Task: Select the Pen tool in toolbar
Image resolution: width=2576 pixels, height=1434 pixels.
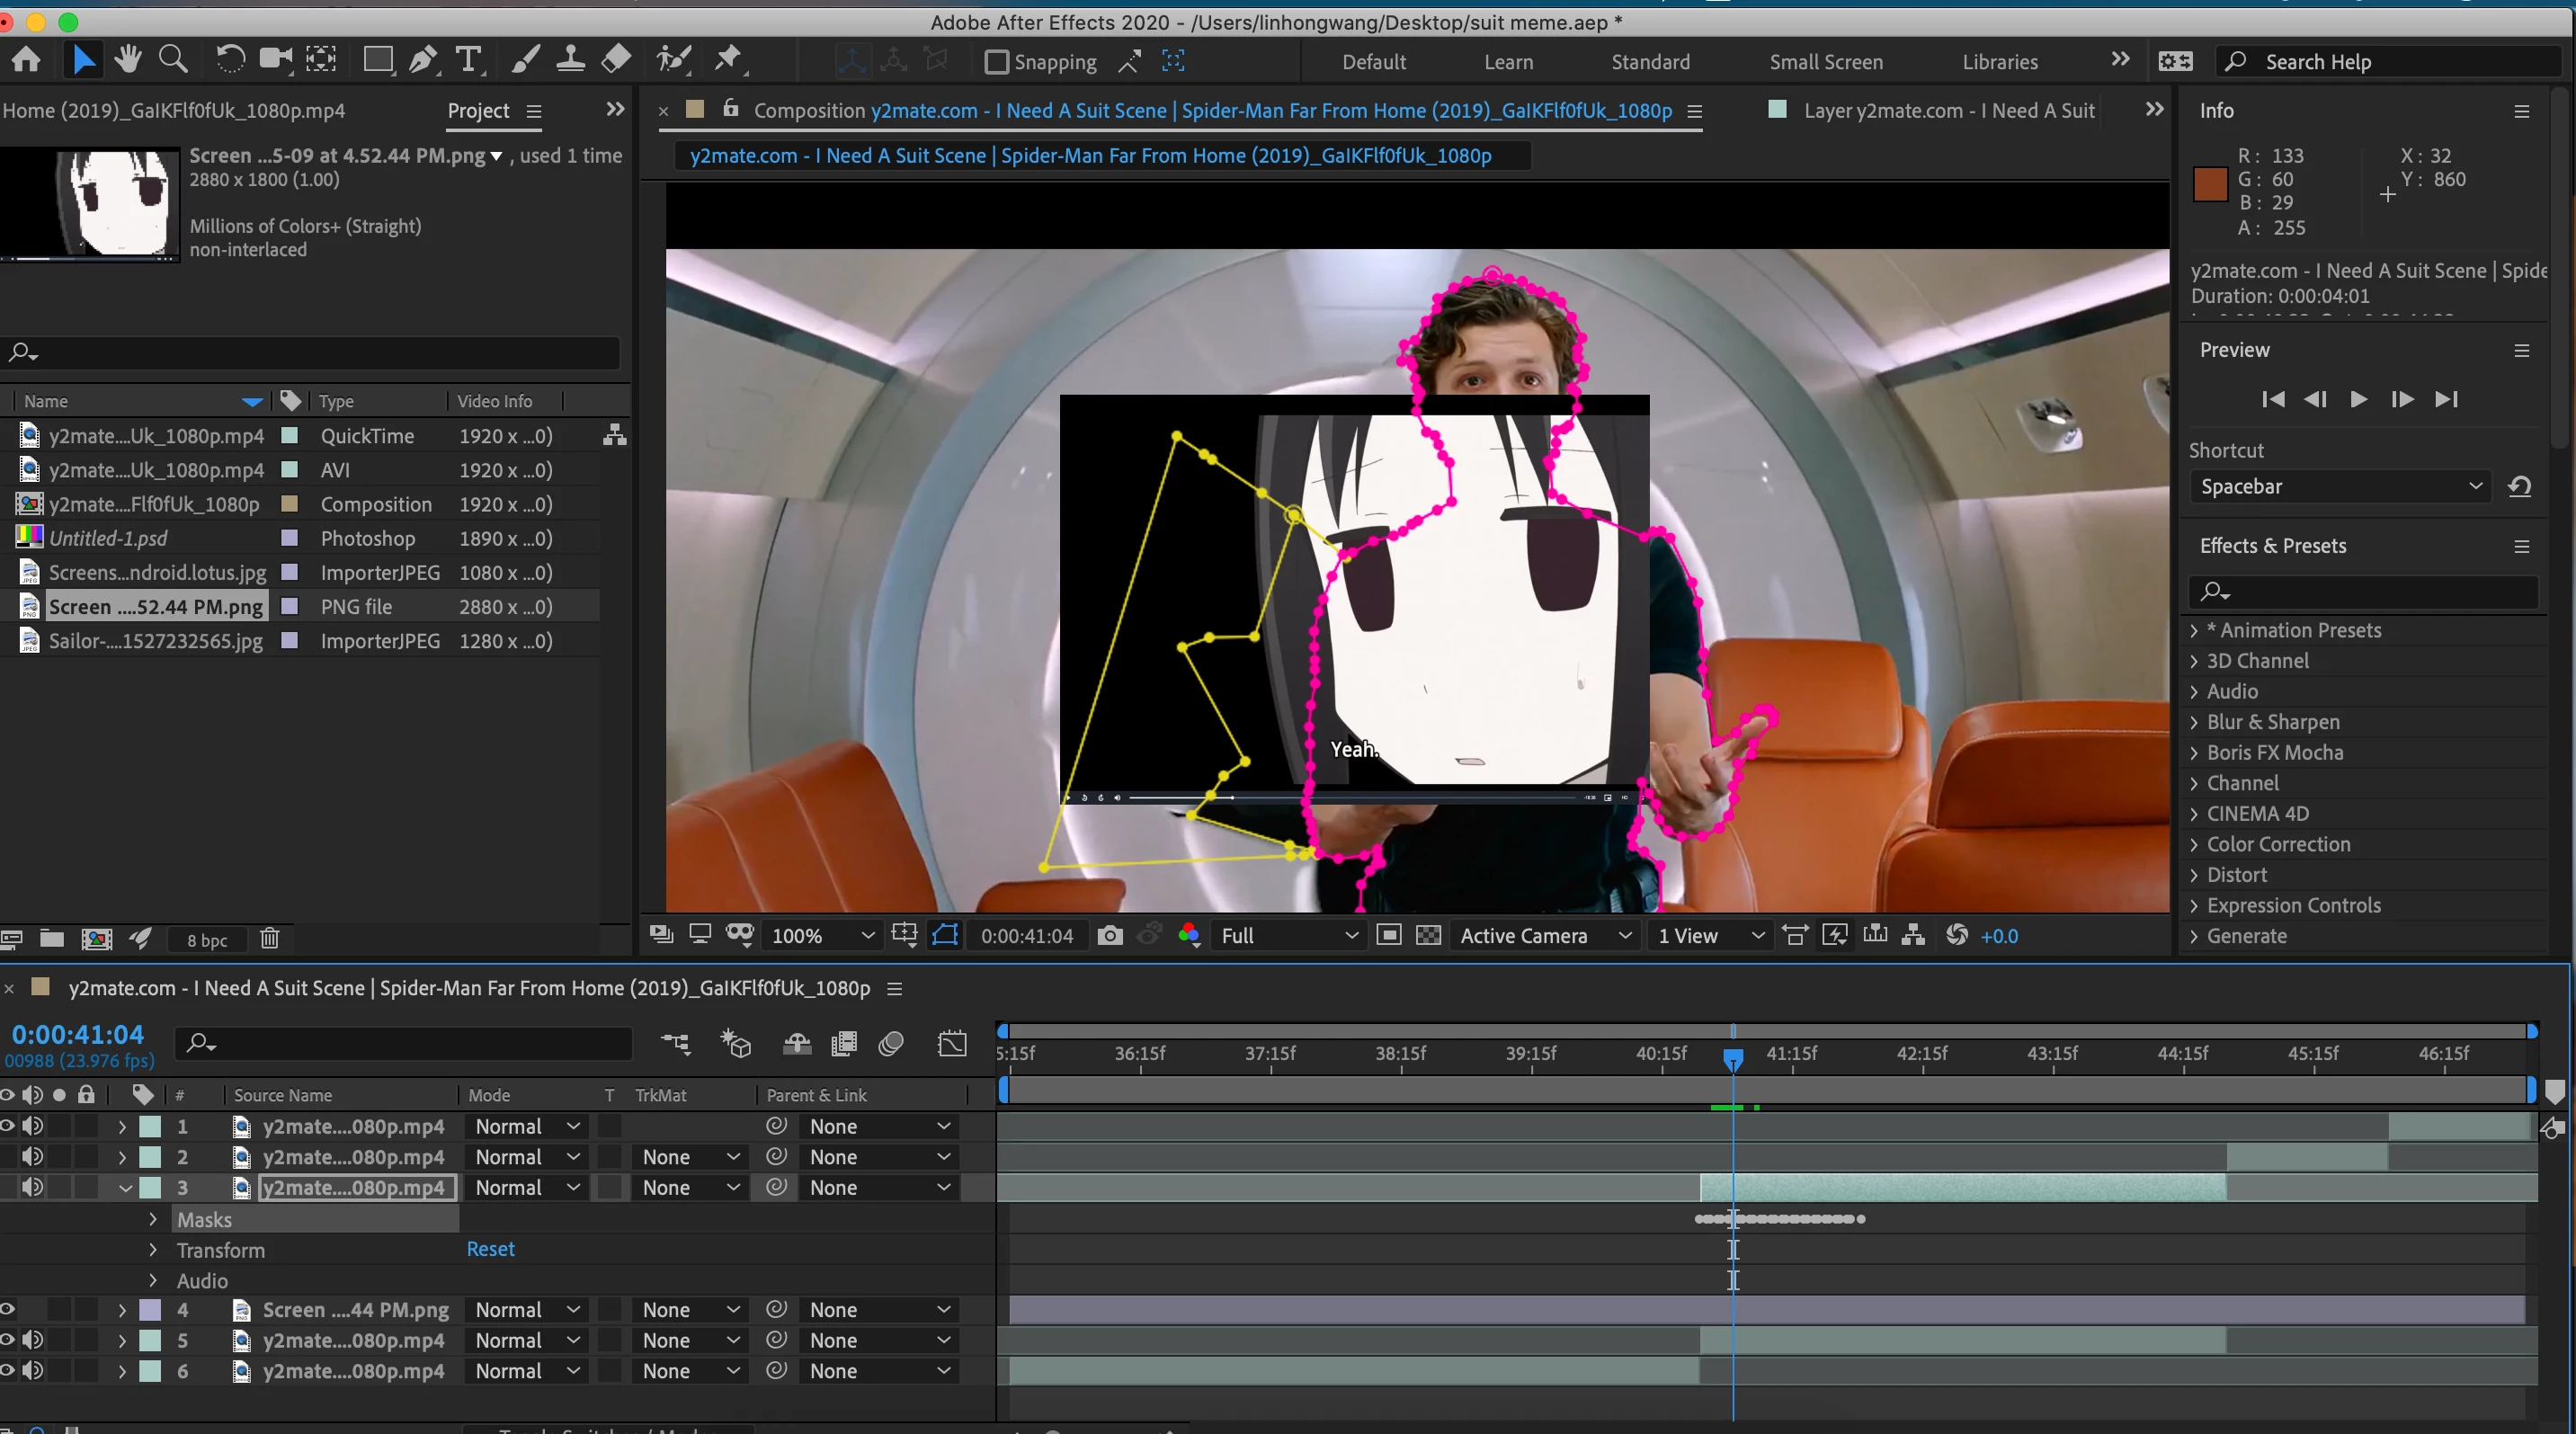Action: click(x=423, y=61)
